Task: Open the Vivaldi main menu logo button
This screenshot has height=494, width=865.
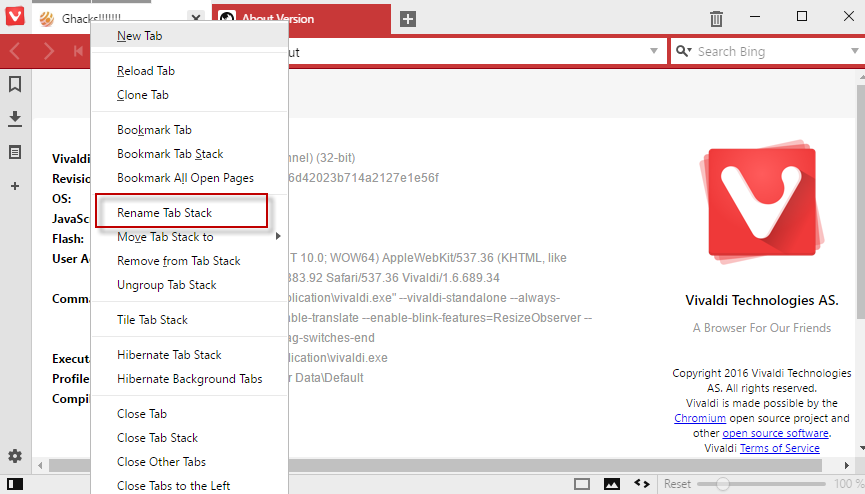Action: pos(15,16)
